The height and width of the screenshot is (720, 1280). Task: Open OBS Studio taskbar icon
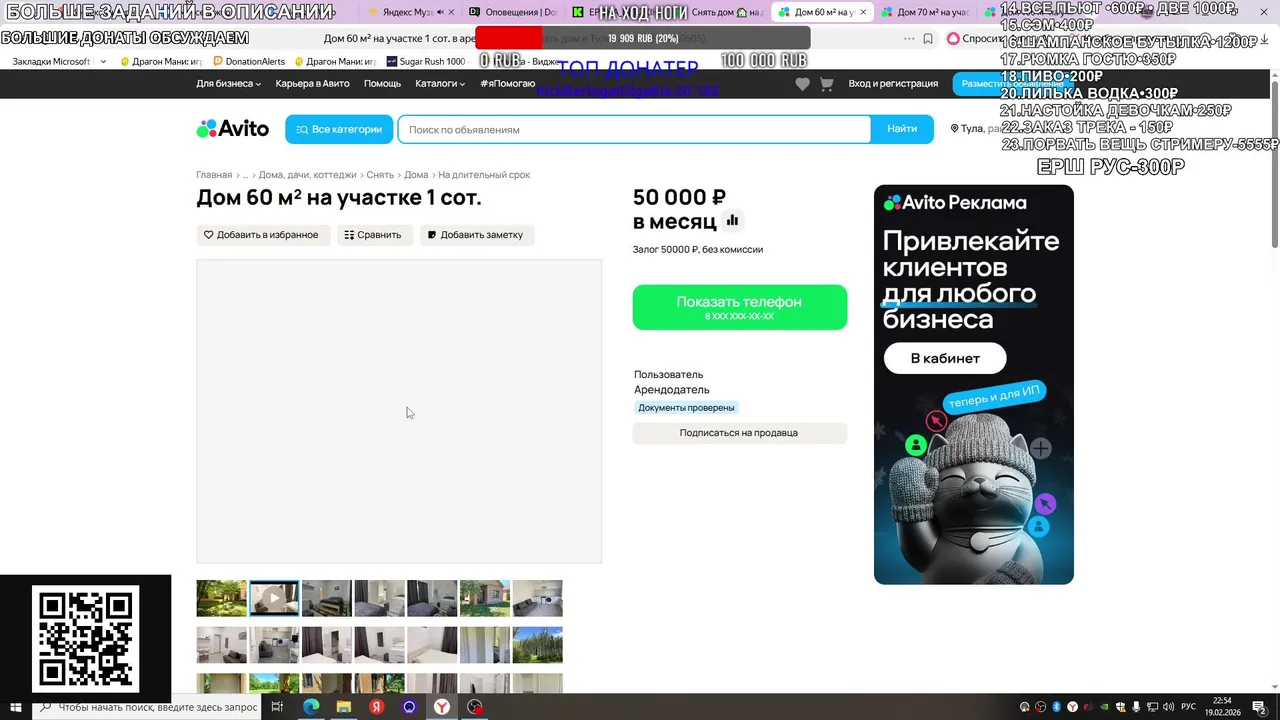click(475, 707)
